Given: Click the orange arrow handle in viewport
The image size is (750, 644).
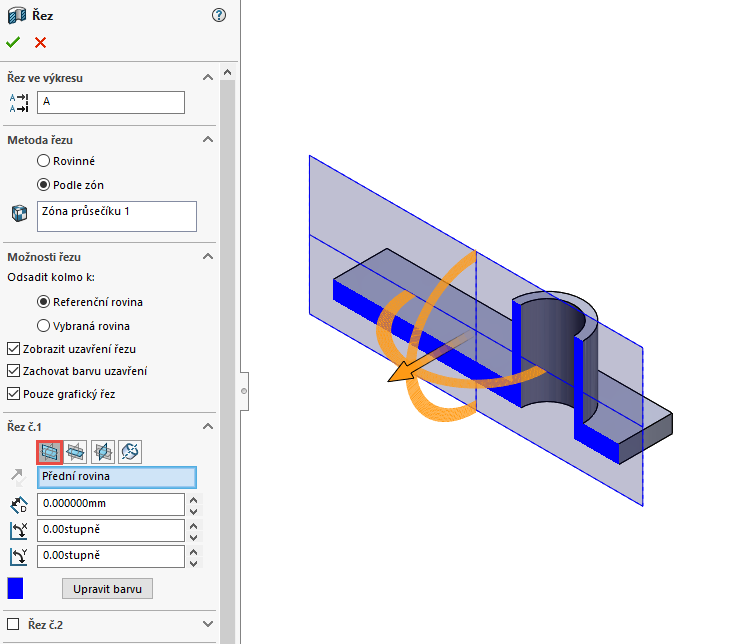Looking at the screenshot, I should [x=407, y=371].
